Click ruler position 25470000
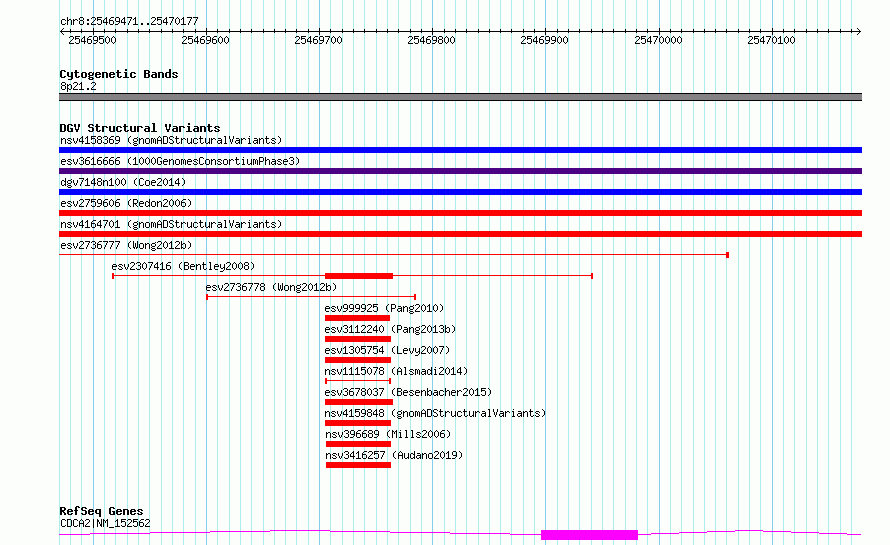Image resolution: width=890 pixels, height=545 pixels. [658, 40]
